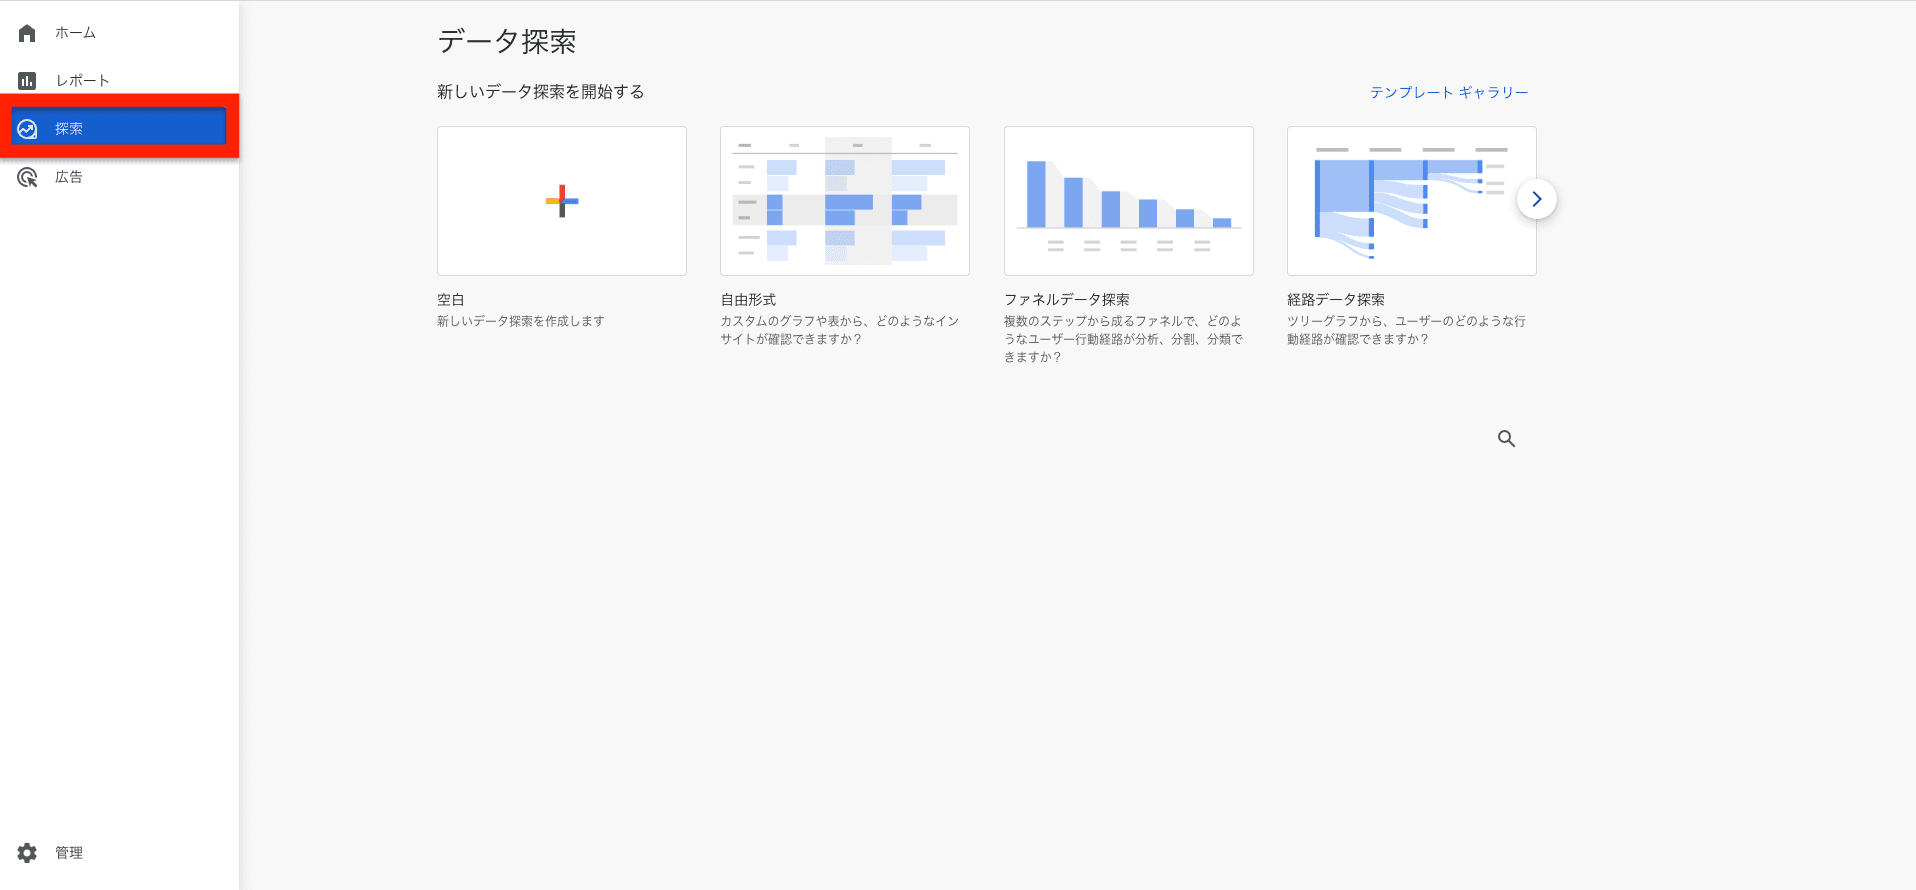Click the Reports (レポート) bar chart icon
1916x890 pixels.
[x=27, y=81]
